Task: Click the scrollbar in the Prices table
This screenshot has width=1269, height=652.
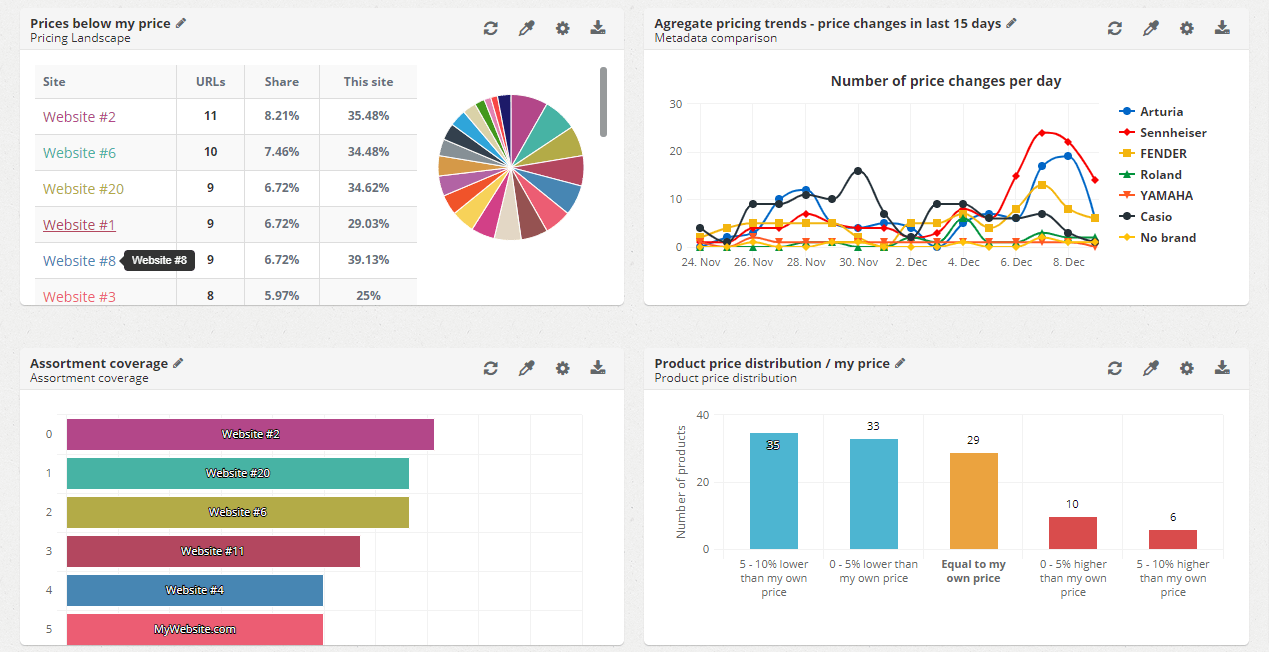Action: click(x=604, y=100)
